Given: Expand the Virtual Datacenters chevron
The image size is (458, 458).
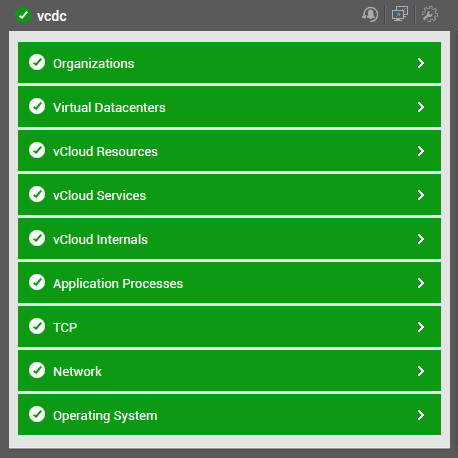Looking at the screenshot, I should [x=421, y=107].
